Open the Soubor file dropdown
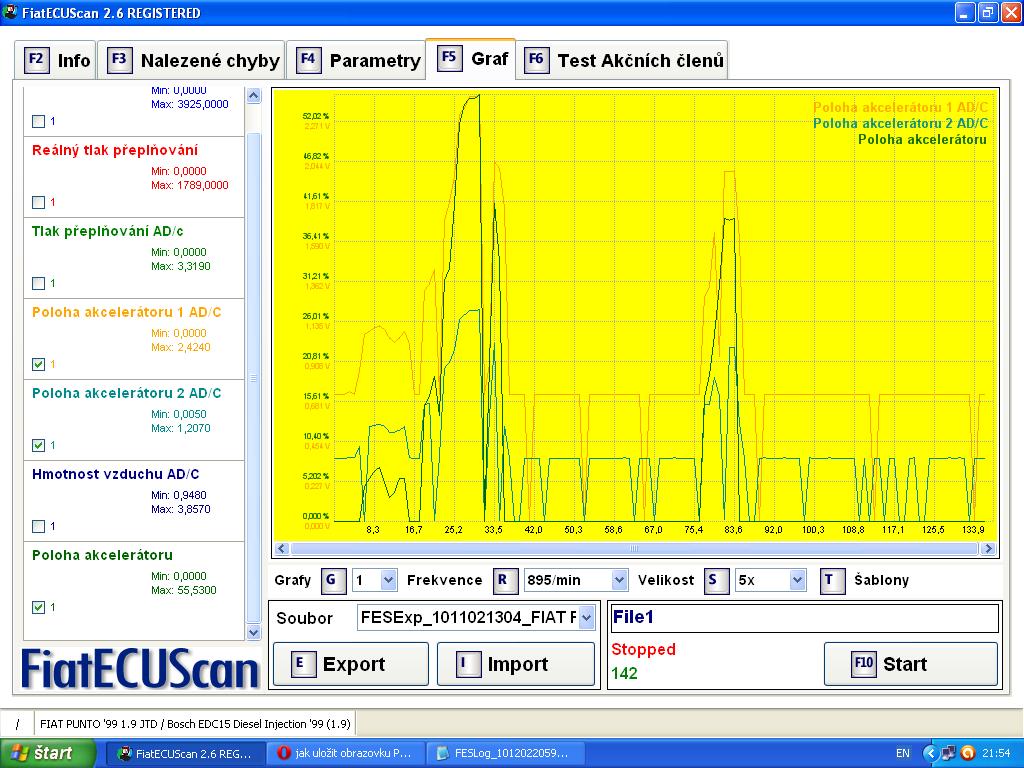The width and height of the screenshot is (1024, 768). (x=586, y=618)
